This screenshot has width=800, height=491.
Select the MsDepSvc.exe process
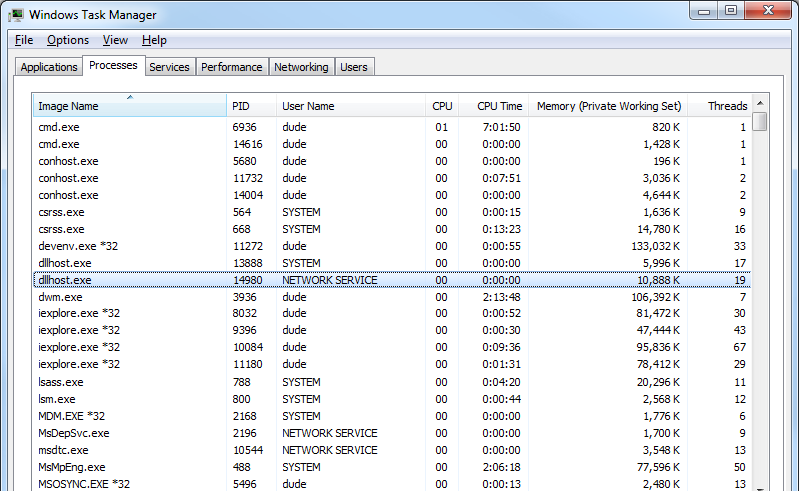click(392, 433)
